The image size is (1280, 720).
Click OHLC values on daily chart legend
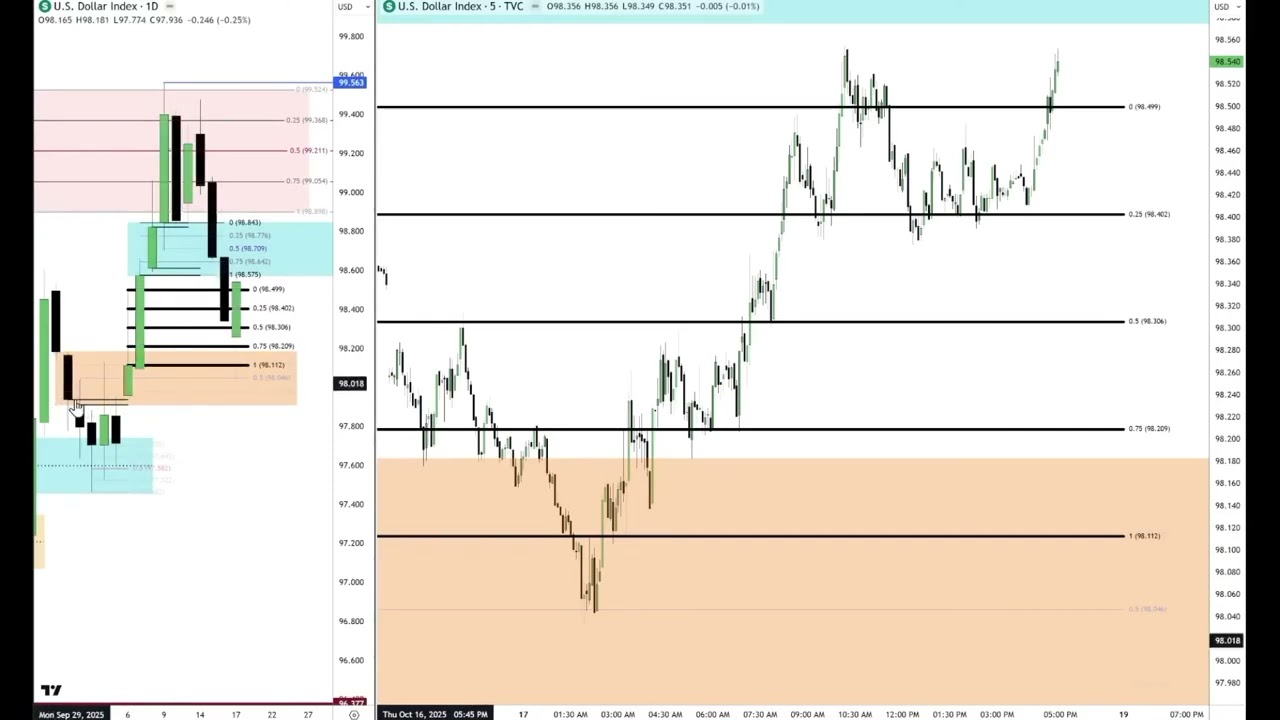coord(145,20)
